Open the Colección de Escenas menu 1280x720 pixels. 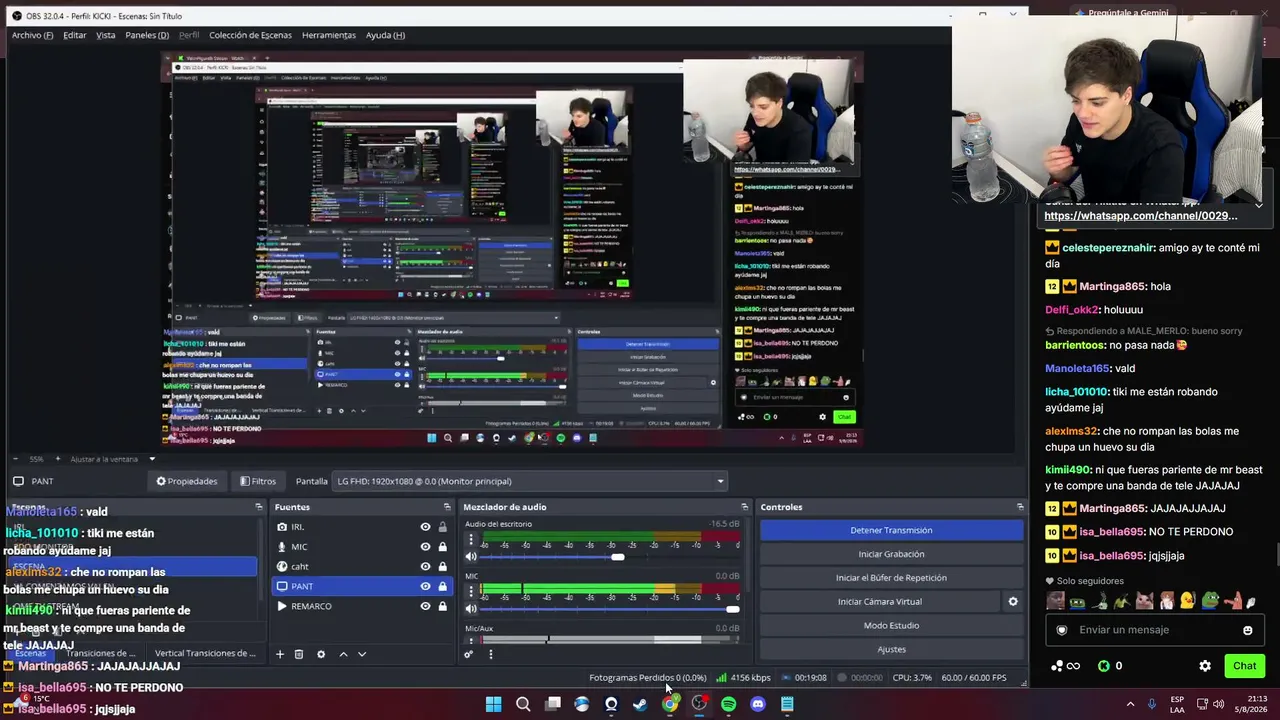pyautogui.click(x=250, y=35)
